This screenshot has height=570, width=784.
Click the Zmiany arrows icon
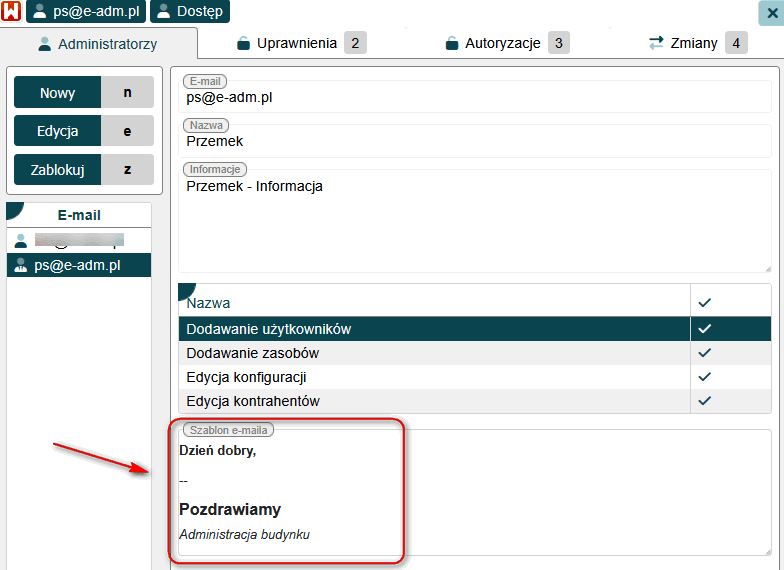point(656,43)
